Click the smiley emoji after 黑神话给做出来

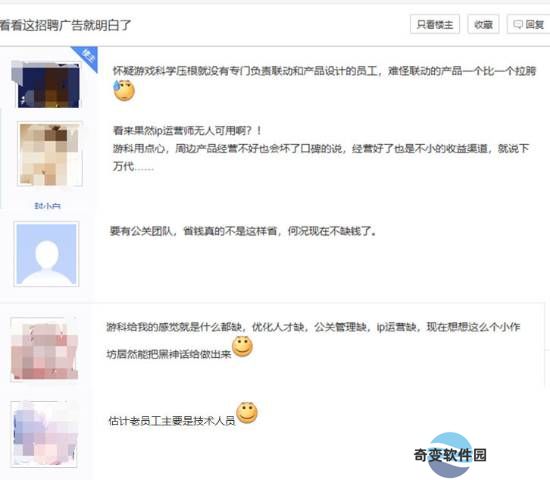(242, 347)
